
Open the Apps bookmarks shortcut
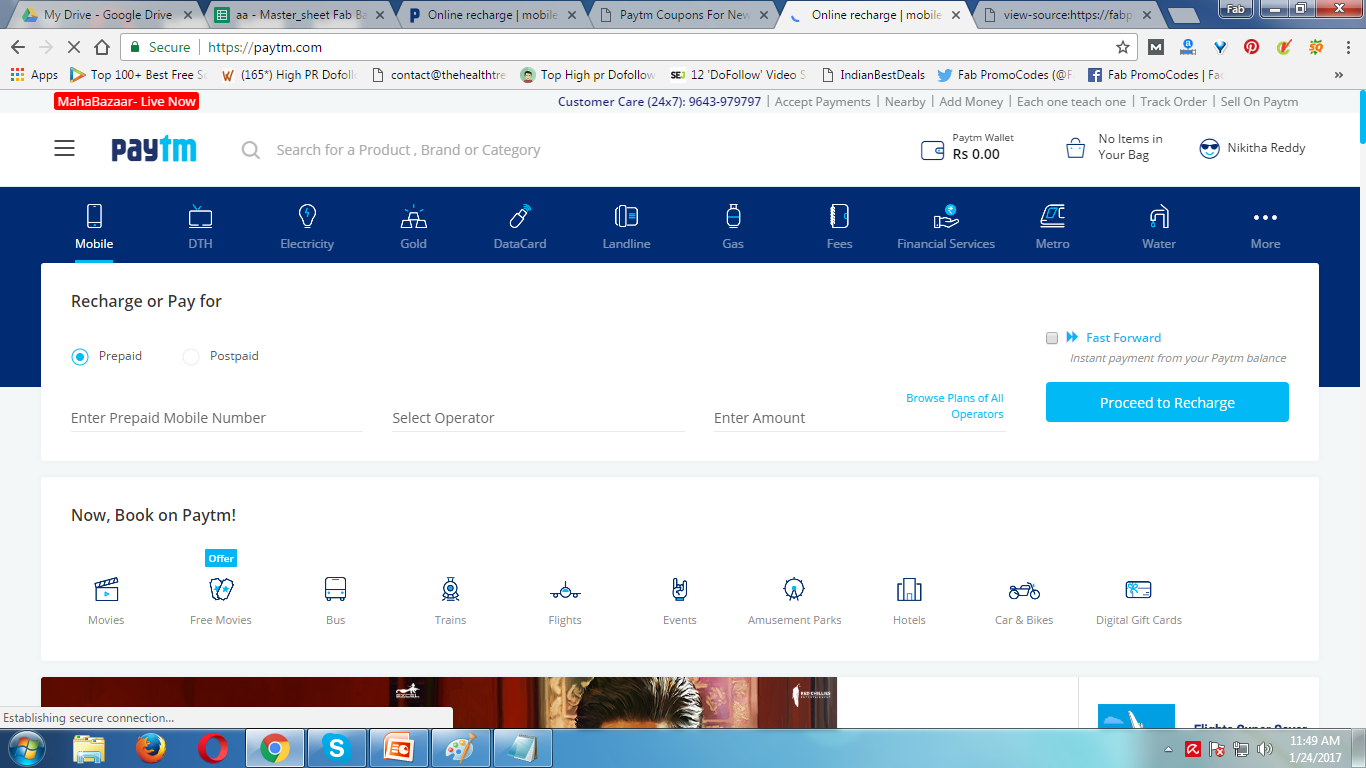tap(34, 75)
